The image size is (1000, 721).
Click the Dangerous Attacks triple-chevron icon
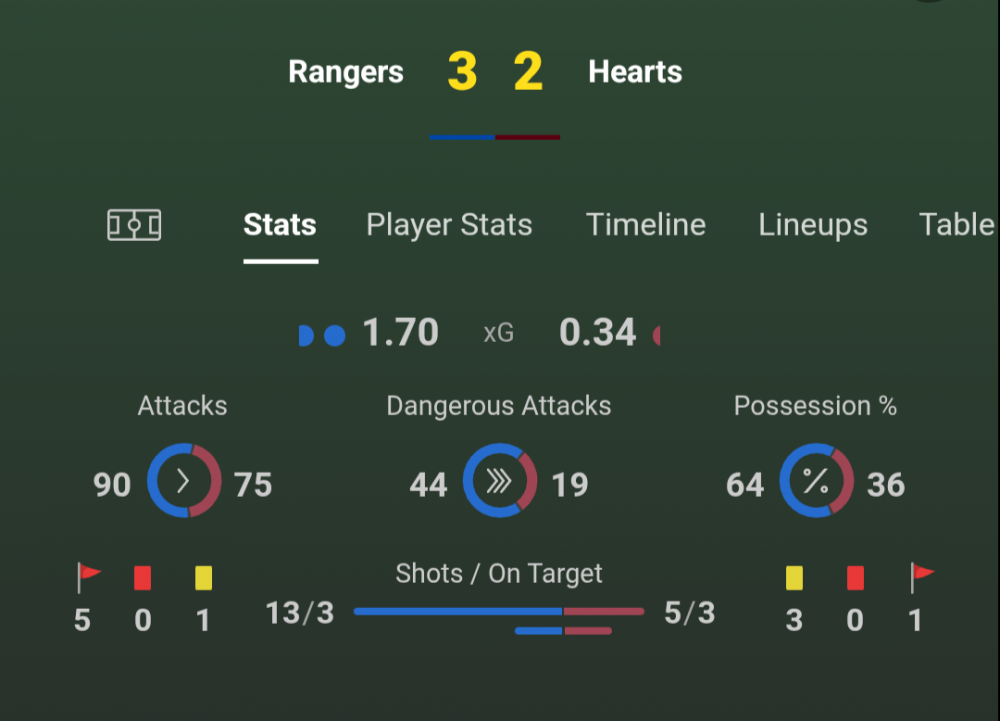coord(499,481)
